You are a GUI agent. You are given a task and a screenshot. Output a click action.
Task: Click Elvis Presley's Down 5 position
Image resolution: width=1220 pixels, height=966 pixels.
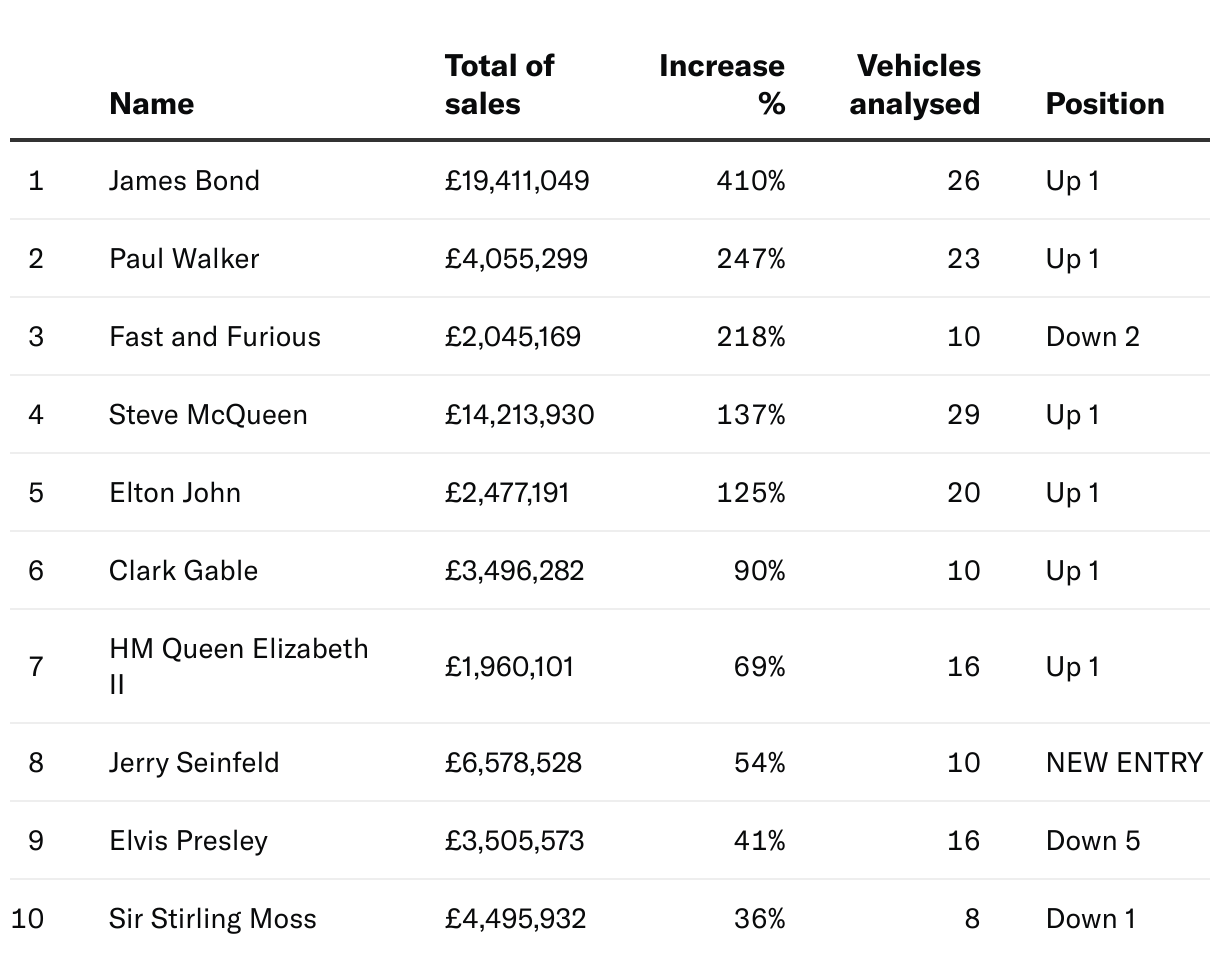pos(1092,841)
